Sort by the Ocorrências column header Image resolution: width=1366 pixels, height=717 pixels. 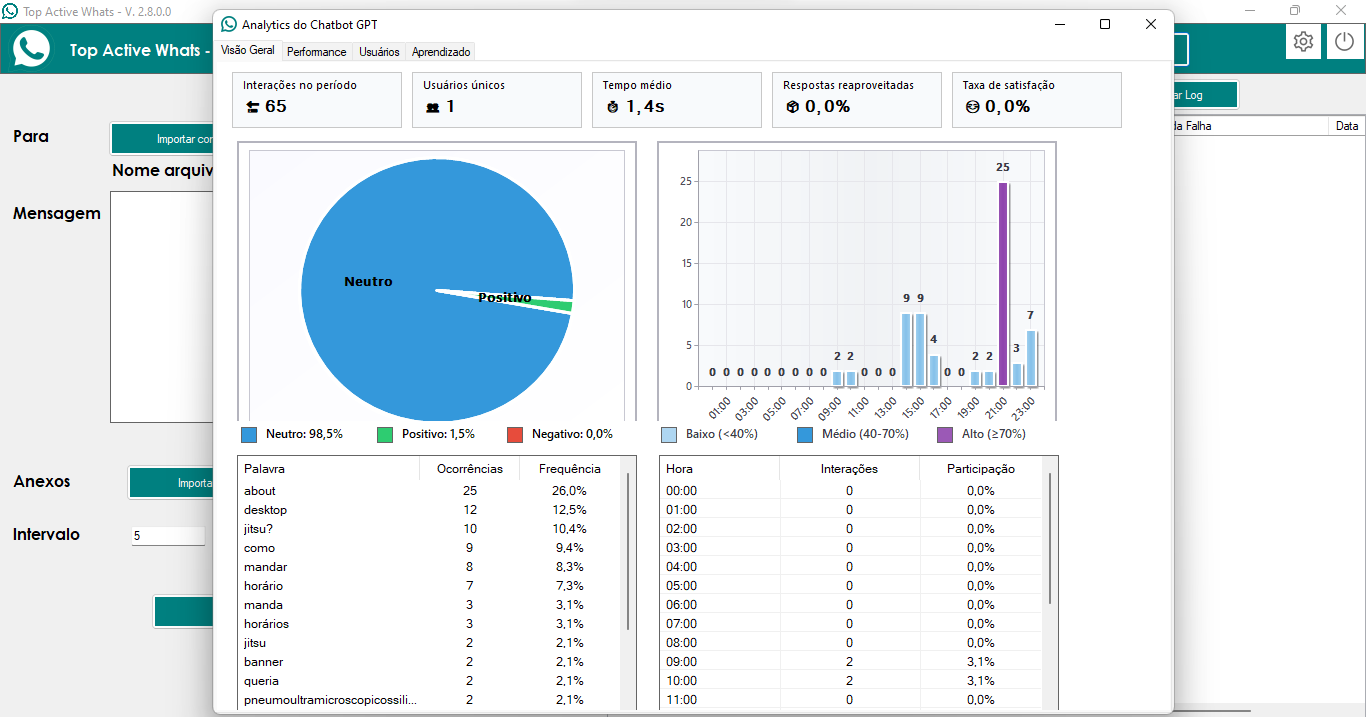469,468
